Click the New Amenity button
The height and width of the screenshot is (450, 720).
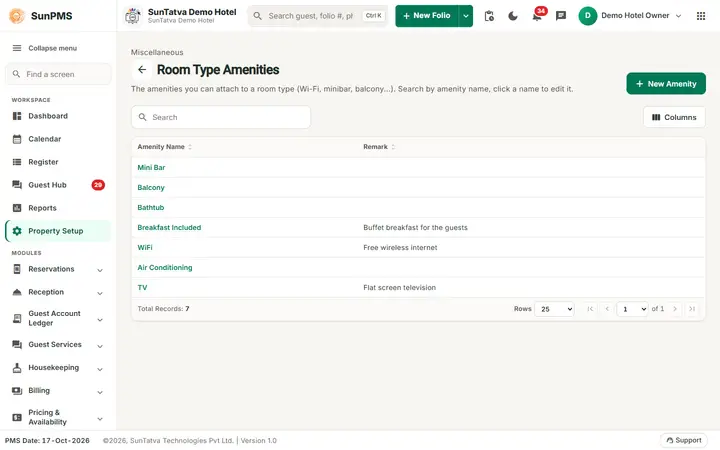click(666, 84)
